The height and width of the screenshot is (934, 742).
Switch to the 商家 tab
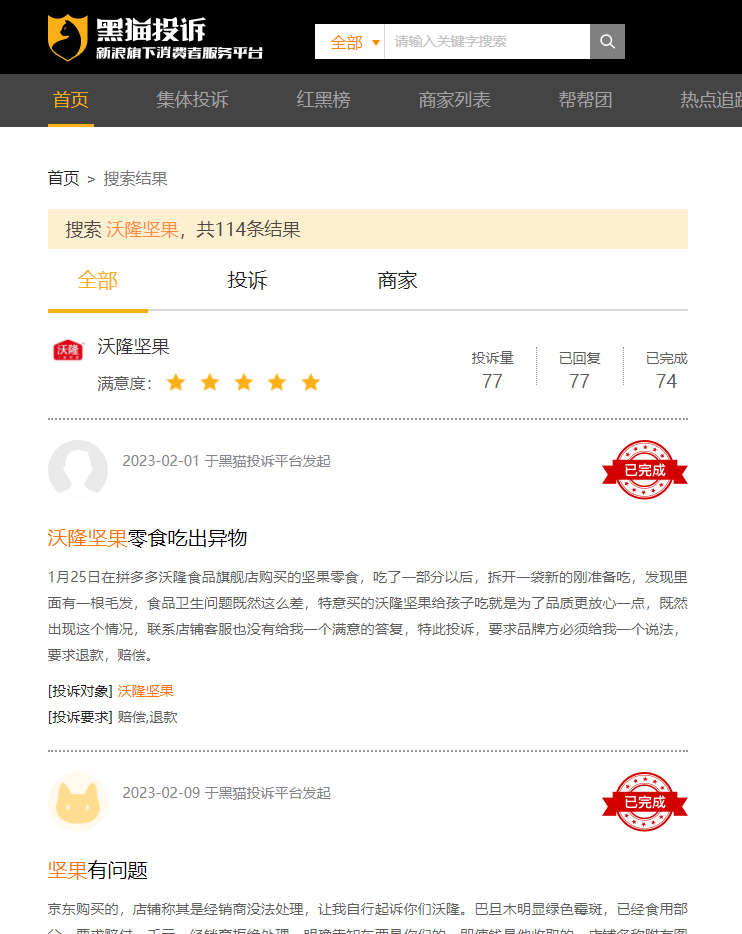[397, 281]
